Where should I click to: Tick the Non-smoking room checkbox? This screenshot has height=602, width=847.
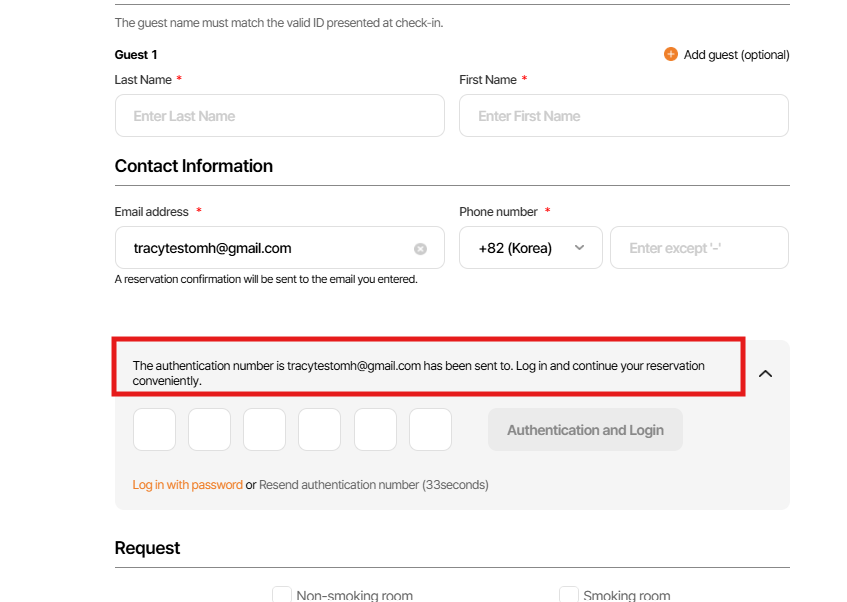[x=282, y=594]
